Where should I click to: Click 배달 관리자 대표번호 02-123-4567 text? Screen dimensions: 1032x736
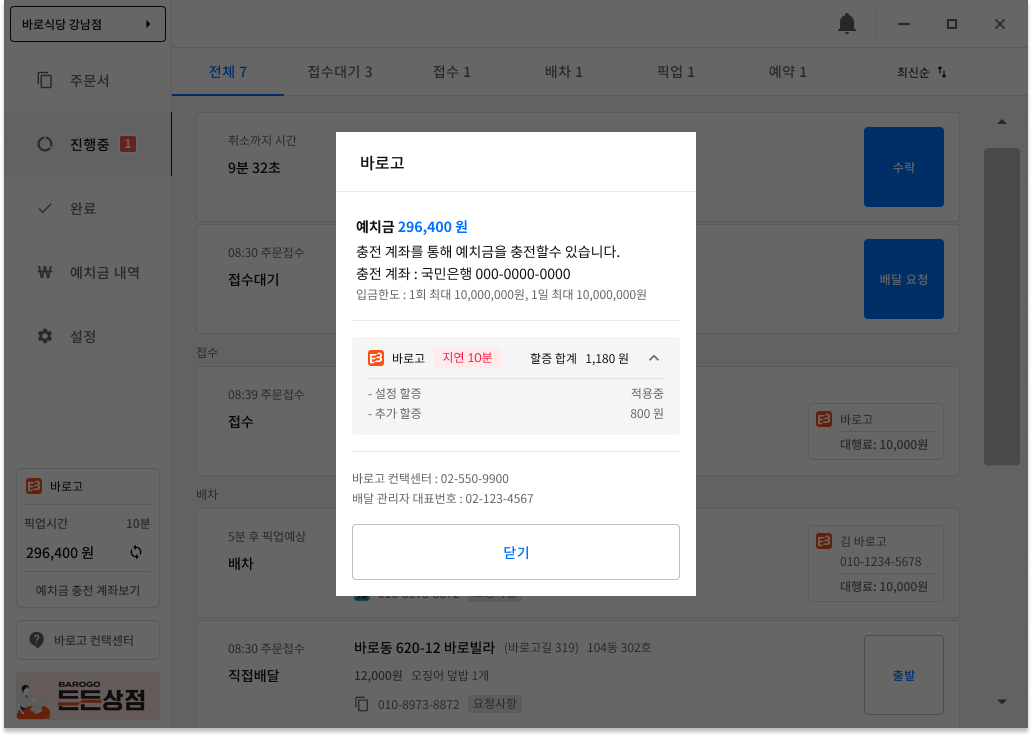click(x=443, y=498)
